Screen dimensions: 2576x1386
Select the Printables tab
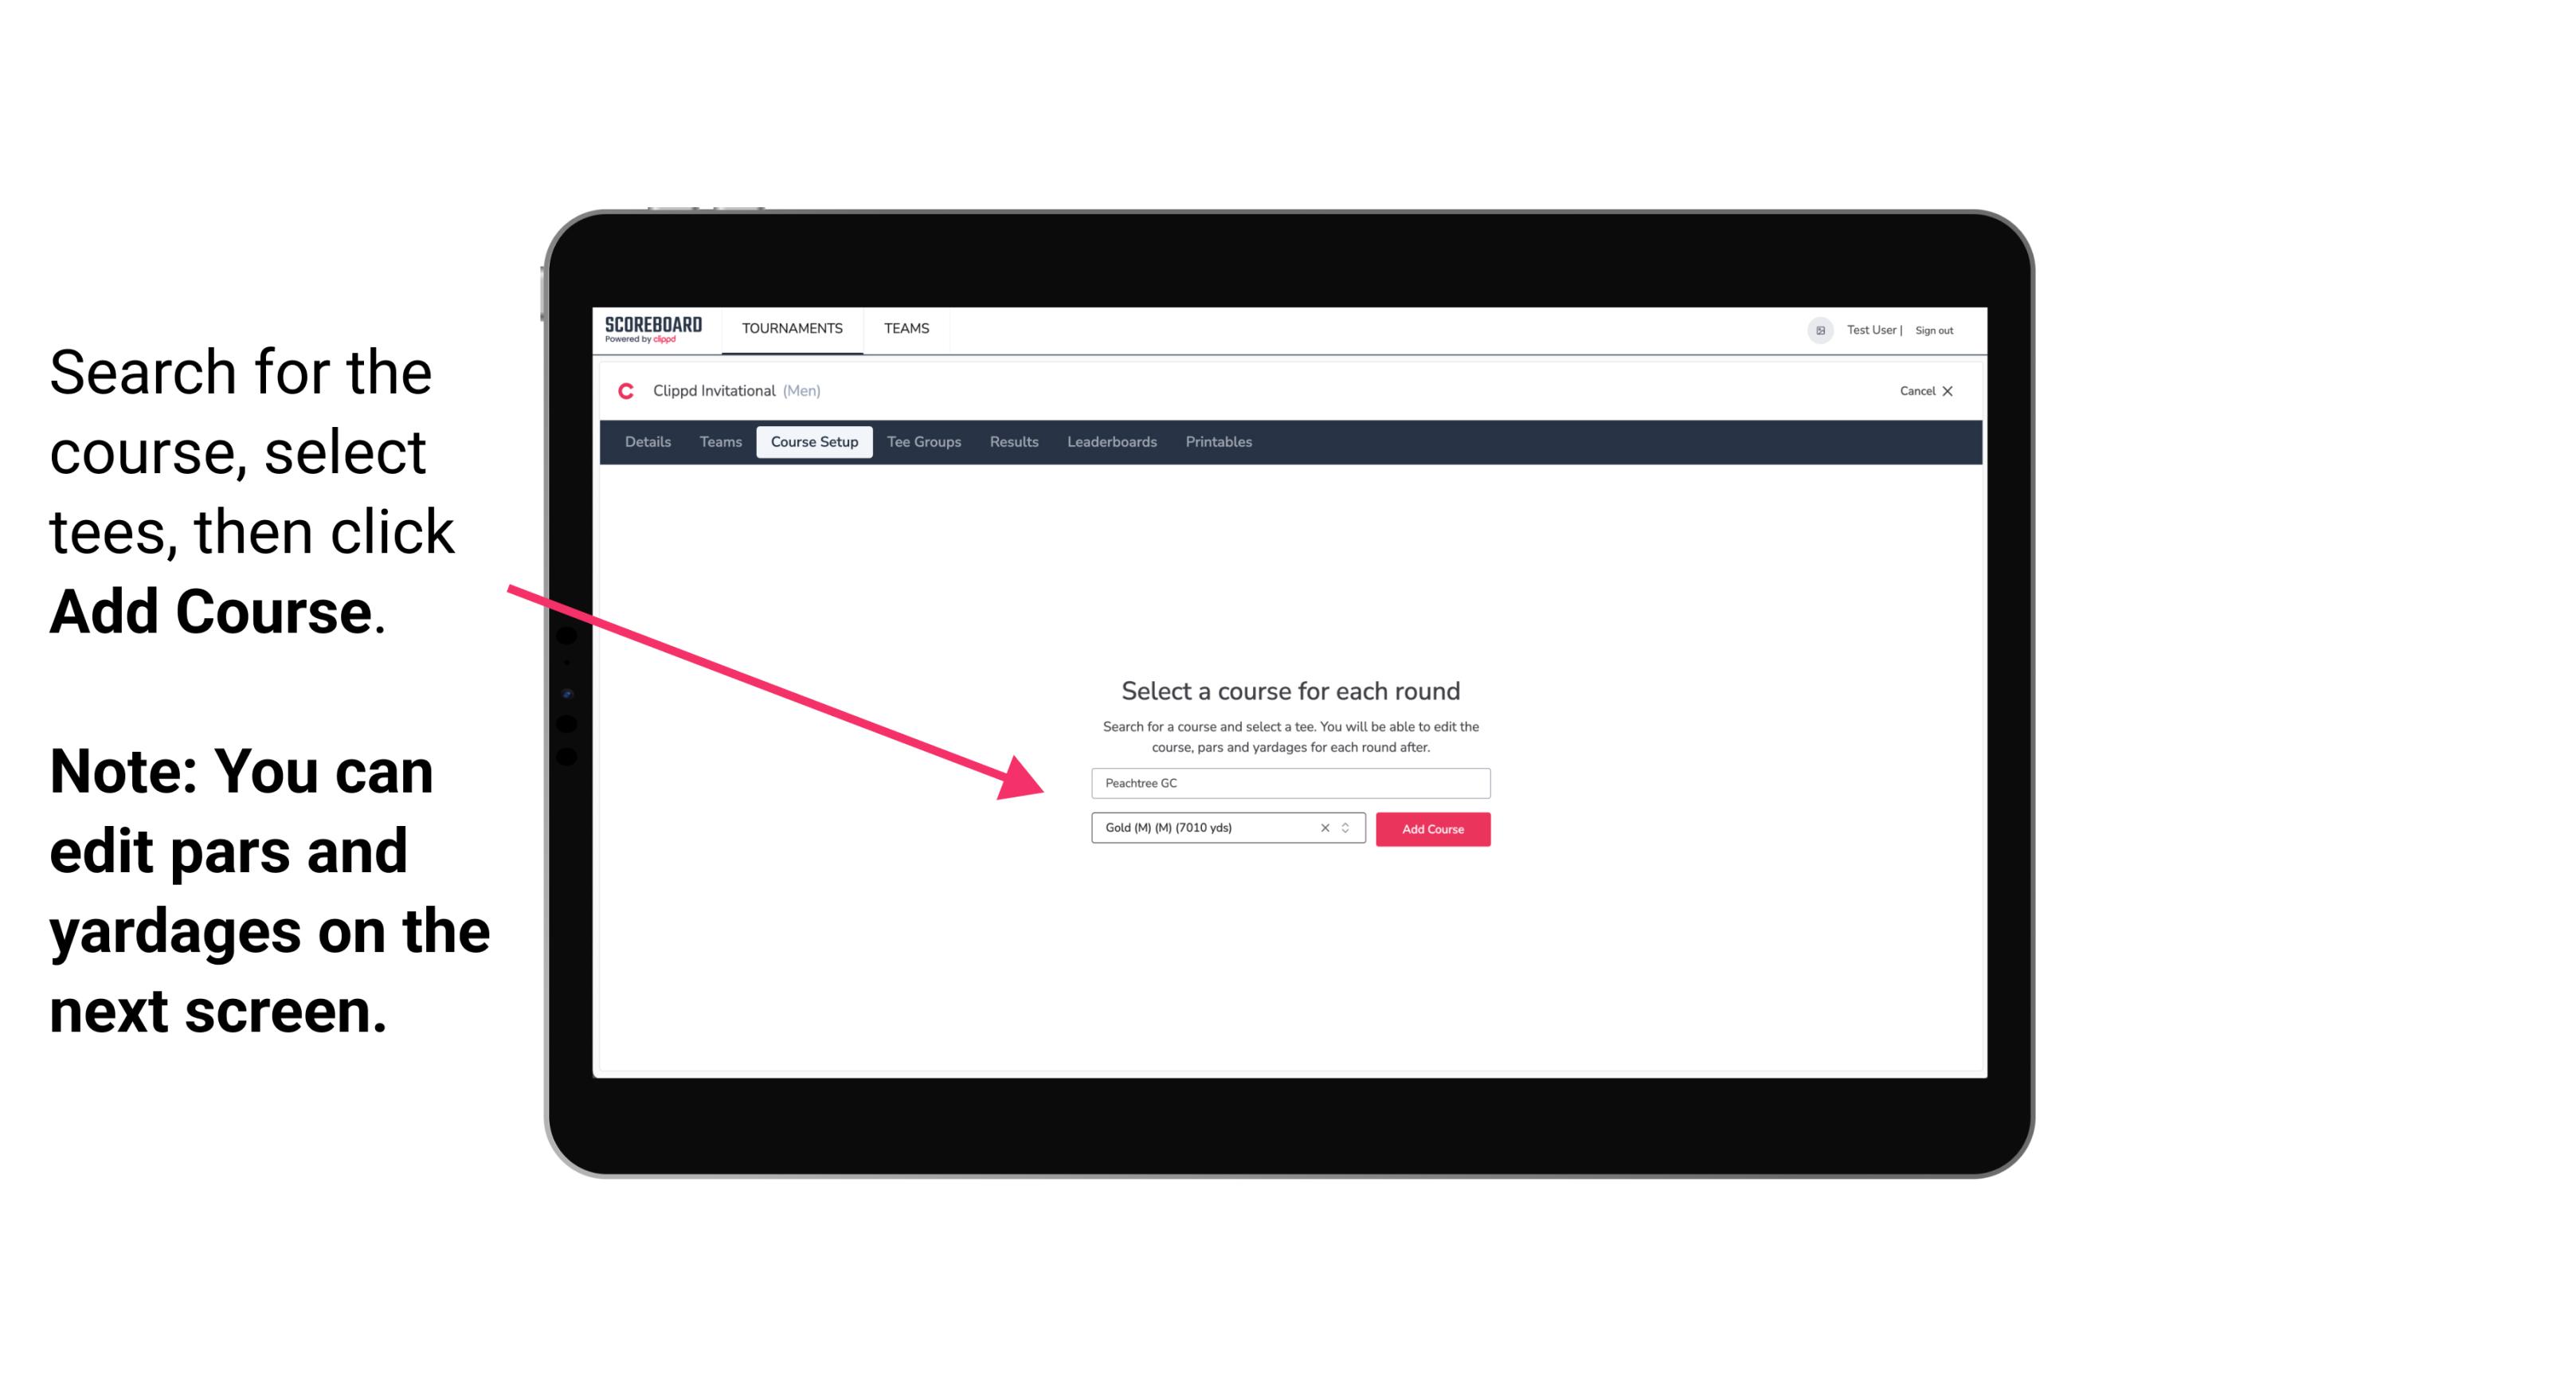pyautogui.click(x=1219, y=442)
